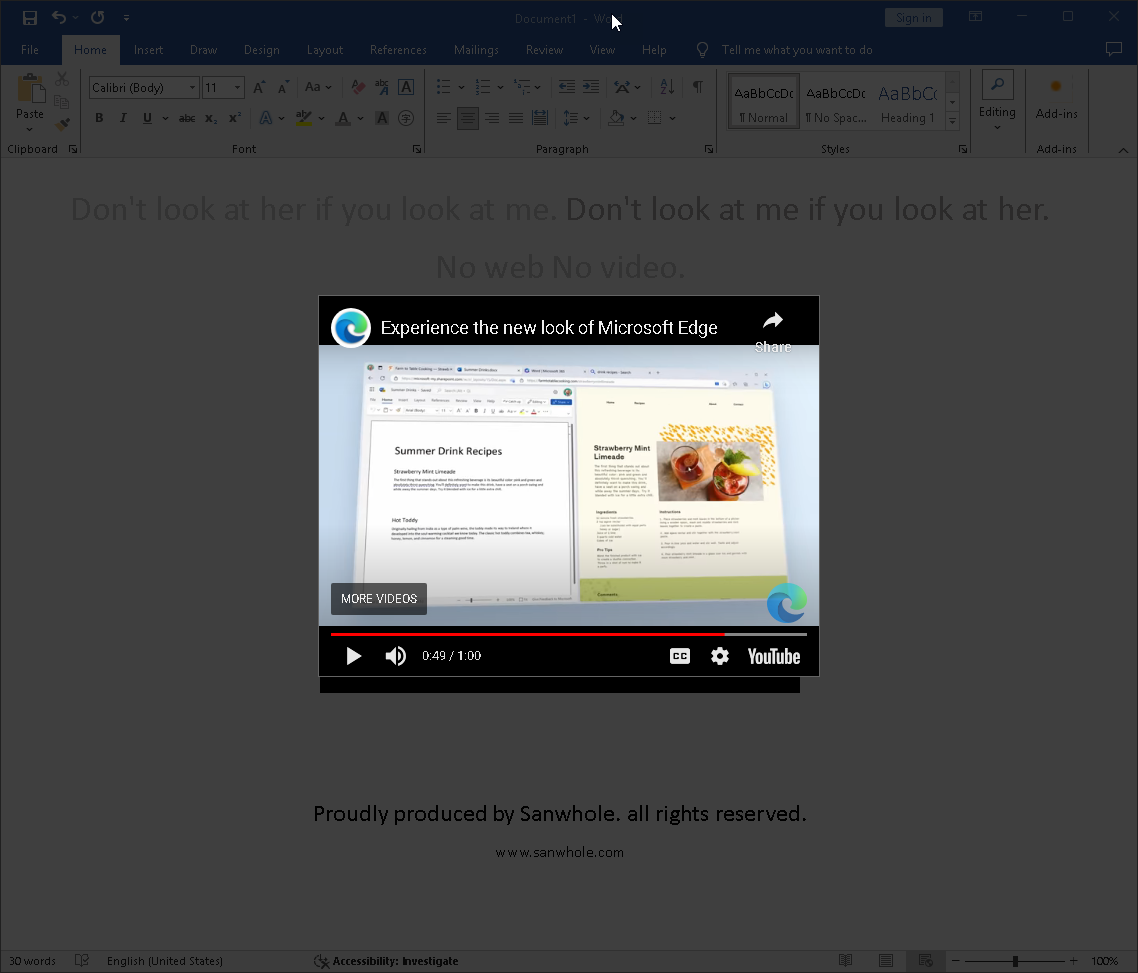
Task: Switch to the References tab
Action: (398, 50)
